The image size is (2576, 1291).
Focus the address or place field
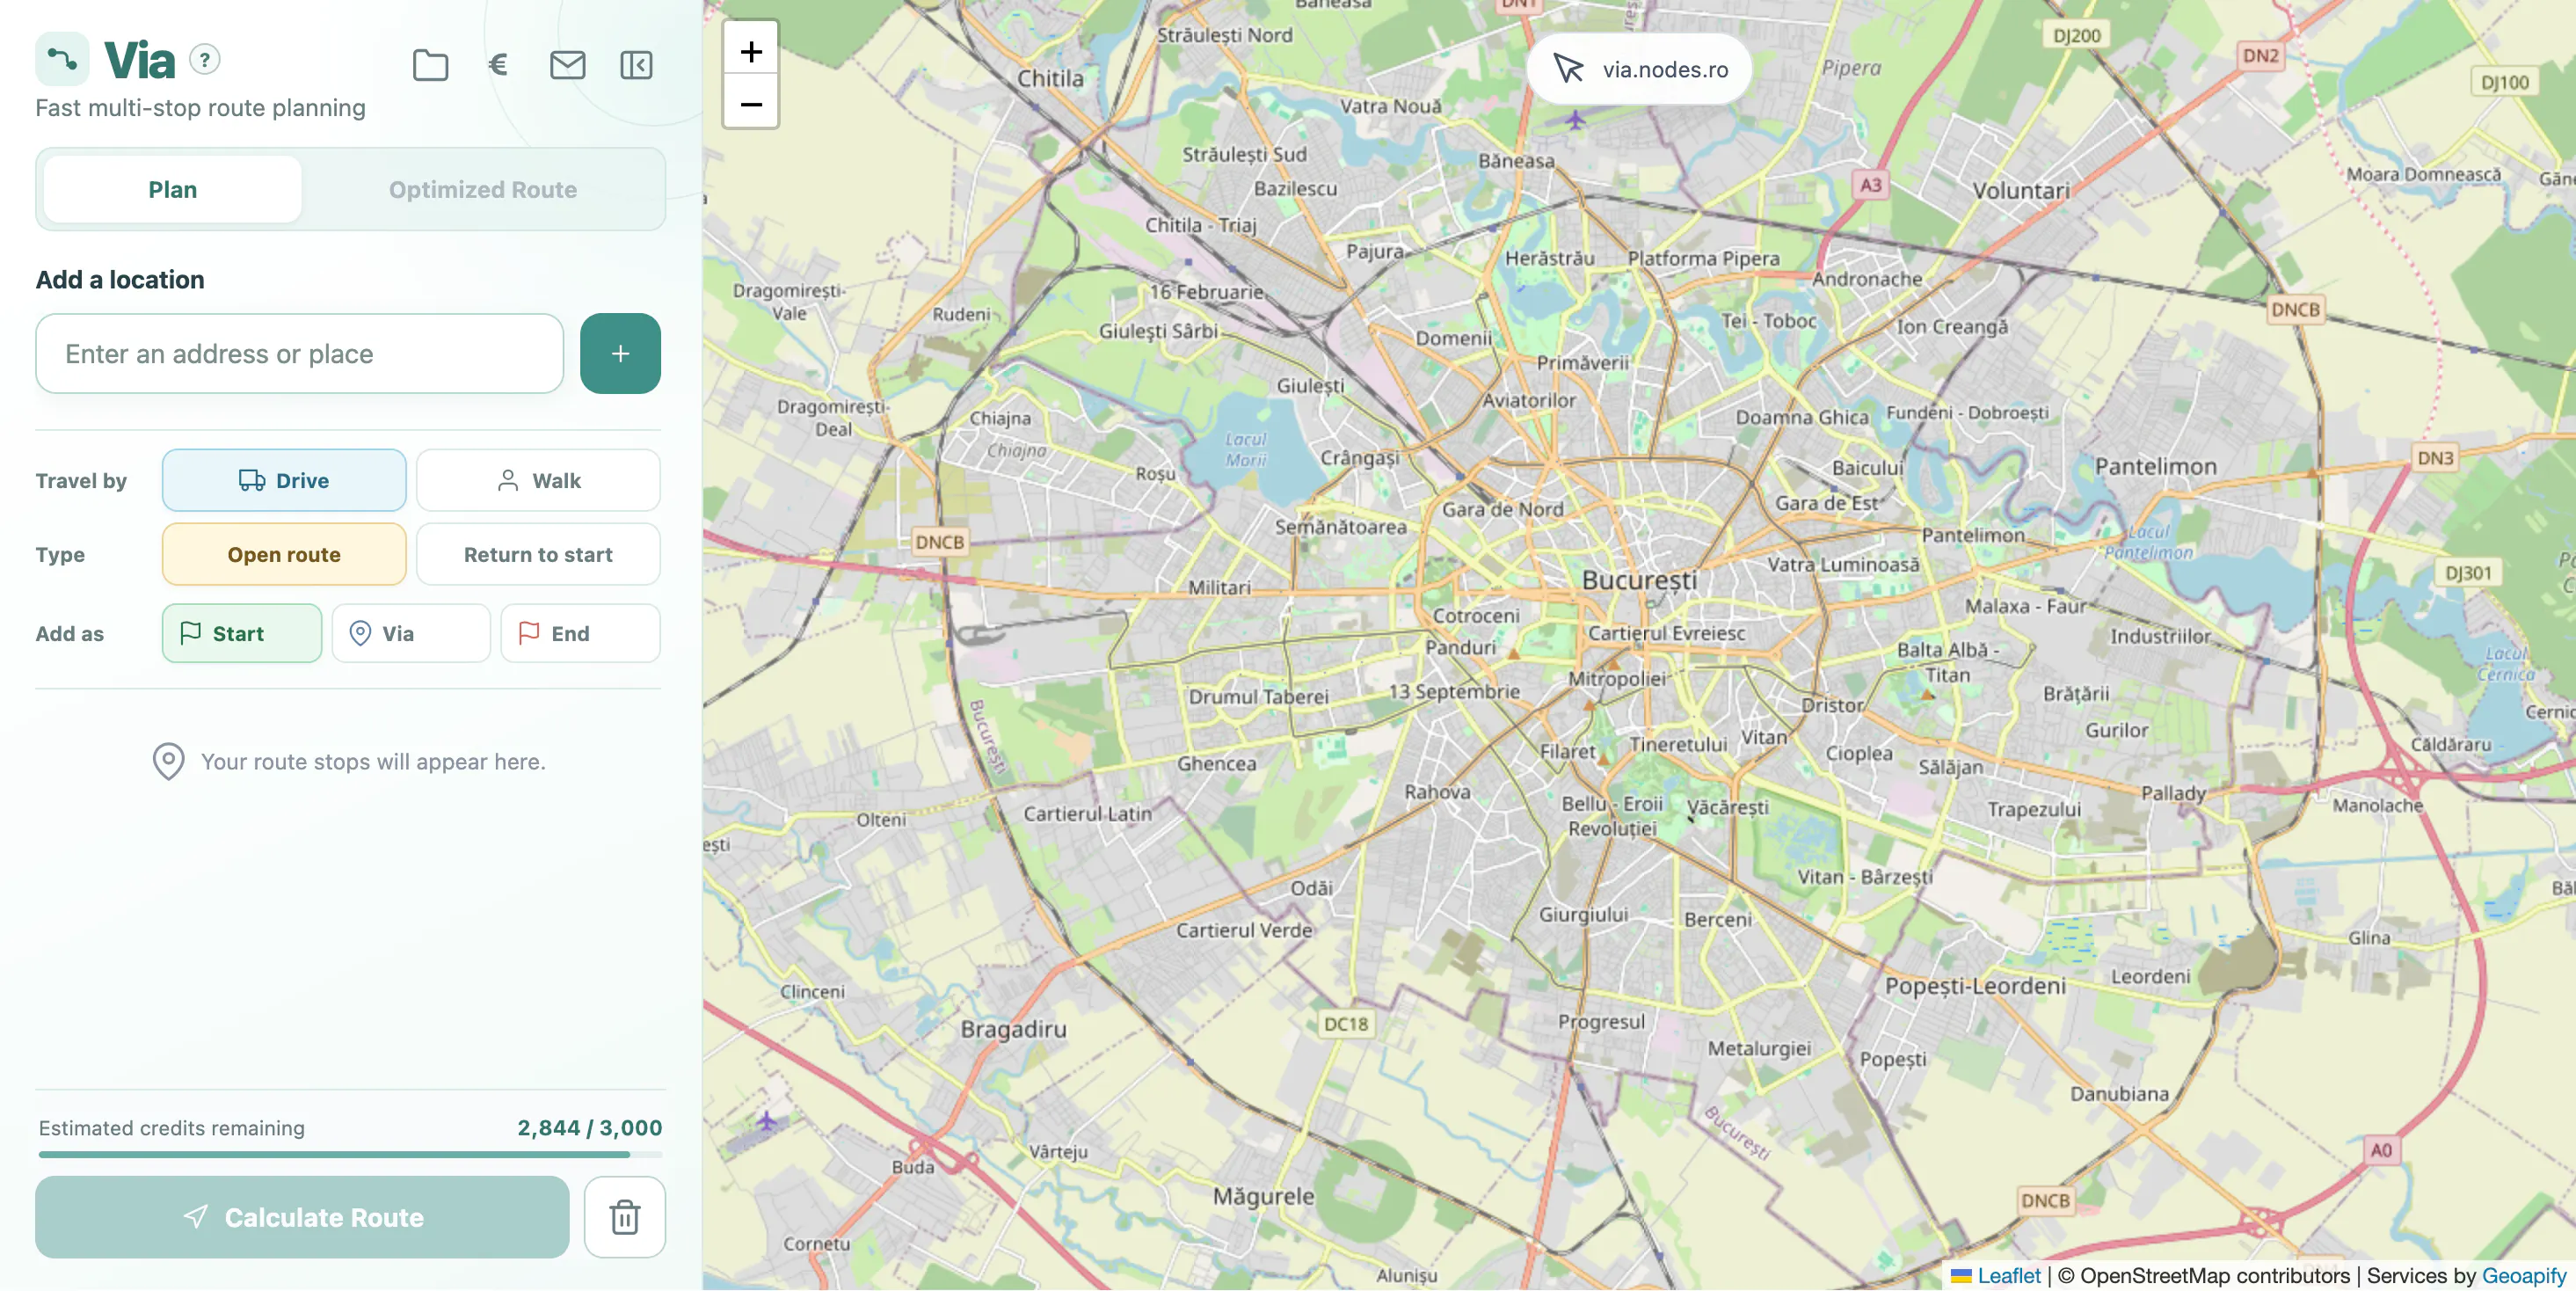300,353
